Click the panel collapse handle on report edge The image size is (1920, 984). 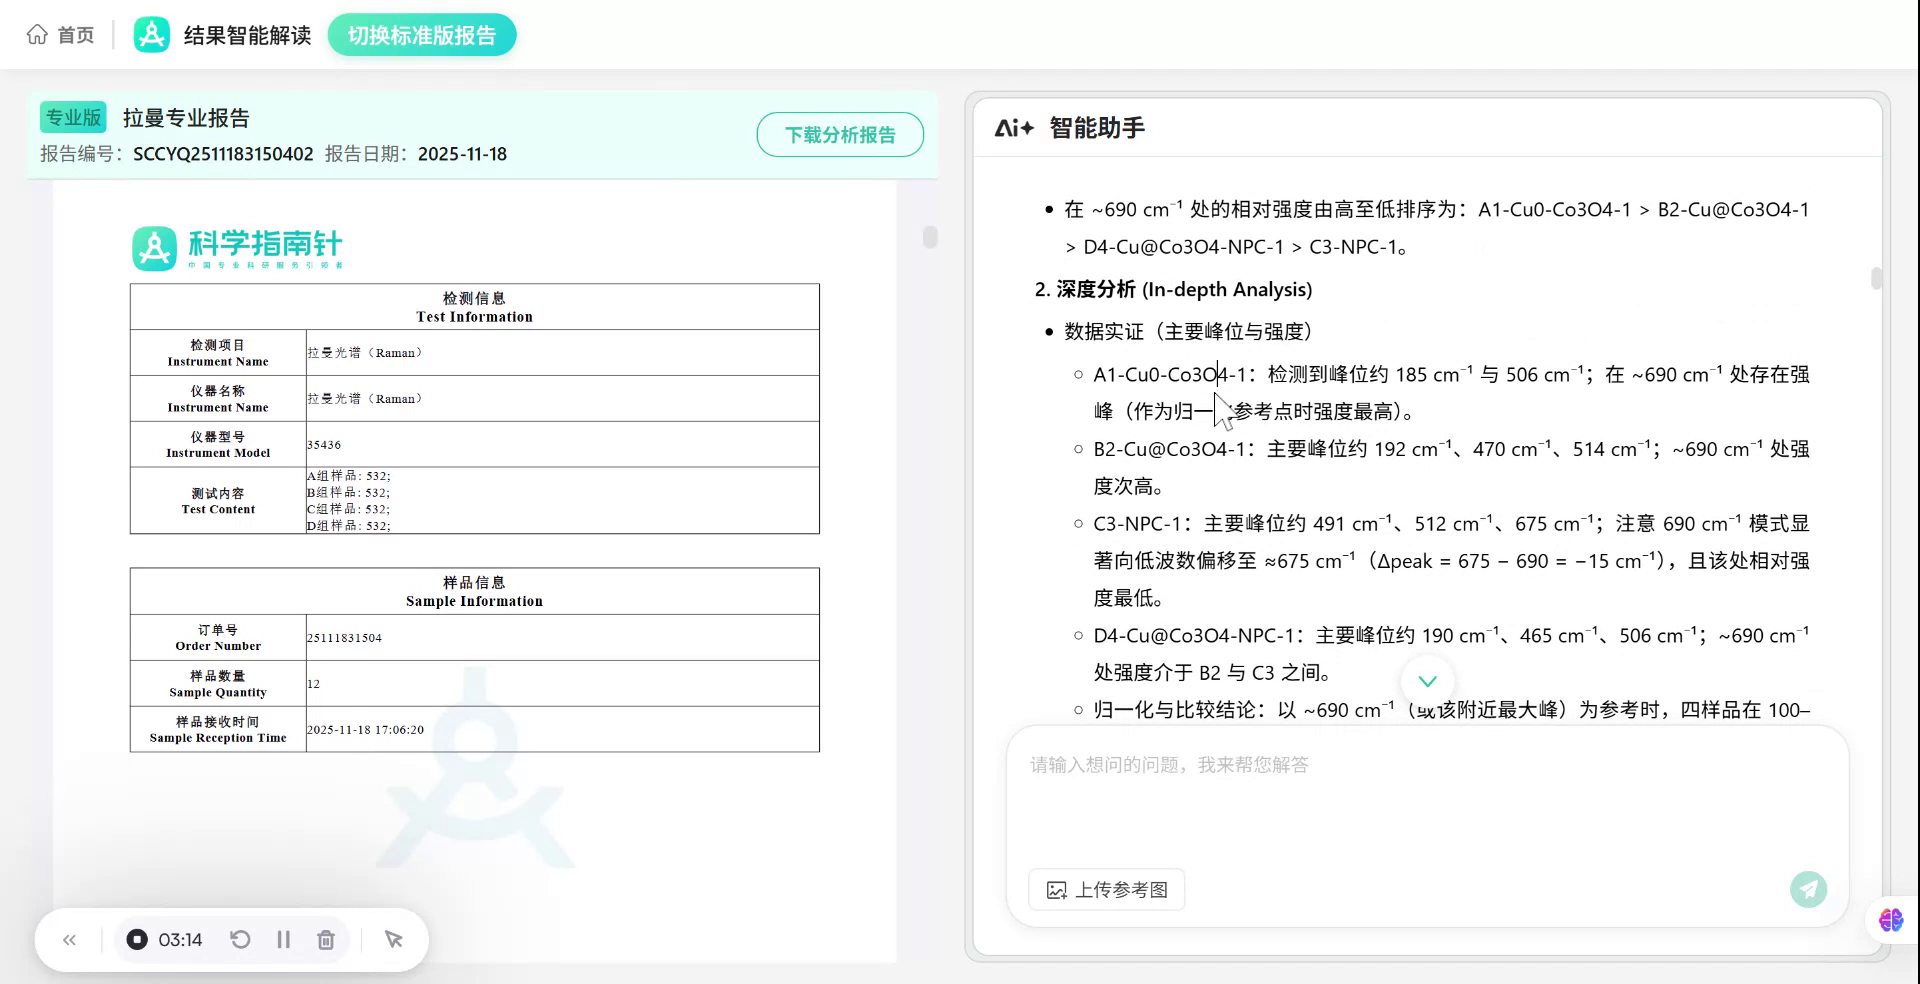pyautogui.click(x=930, y=238)
